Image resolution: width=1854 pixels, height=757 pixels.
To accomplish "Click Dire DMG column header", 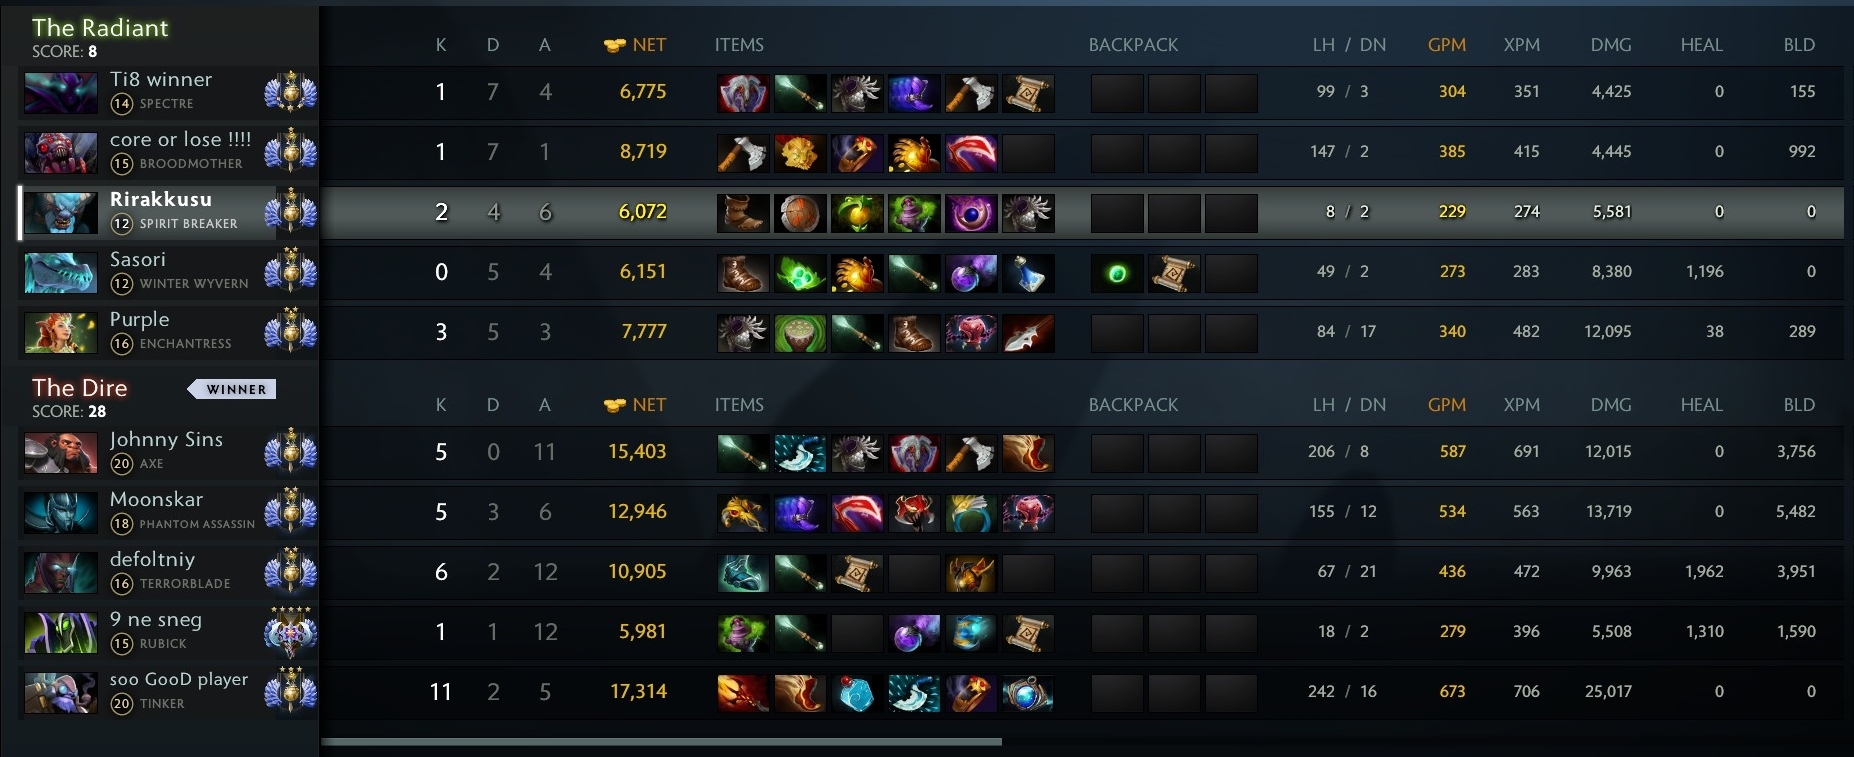I will (1610, 405).
